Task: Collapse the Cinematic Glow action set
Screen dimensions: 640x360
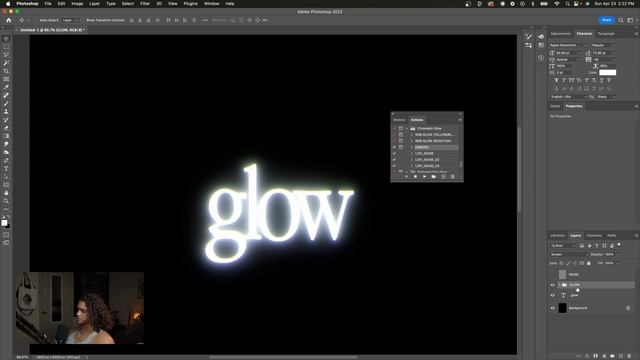Action: pyautogui.click(x=407, y=128)
